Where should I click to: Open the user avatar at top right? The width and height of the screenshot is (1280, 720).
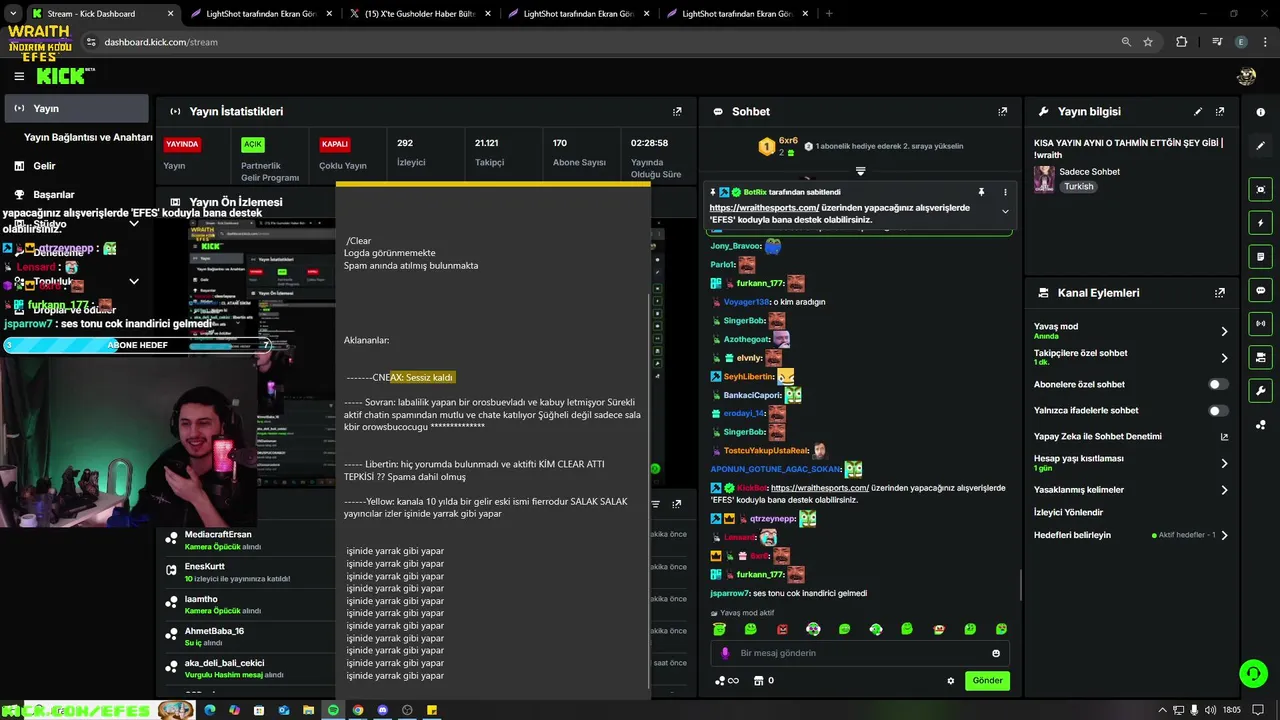(x=1246, y=76)
